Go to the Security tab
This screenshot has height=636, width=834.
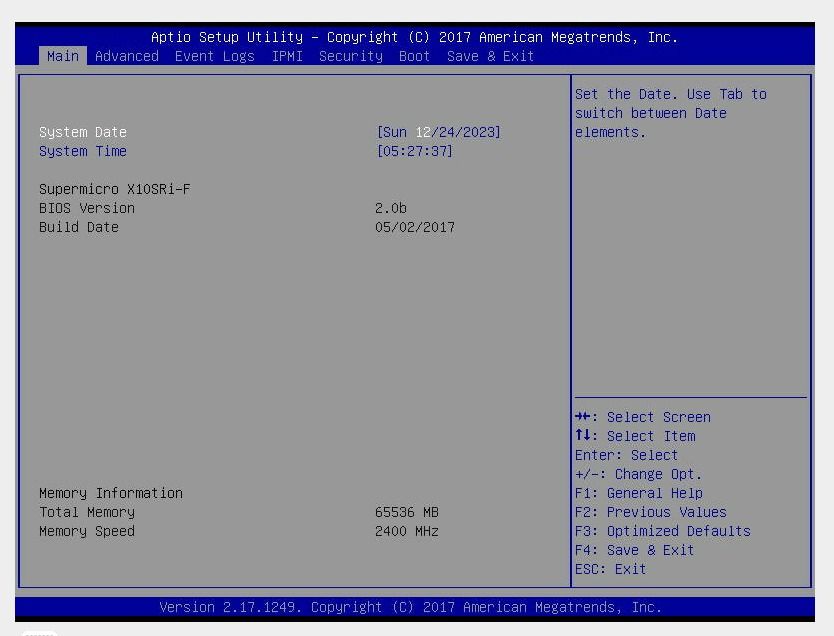click(x=351, y=56)
